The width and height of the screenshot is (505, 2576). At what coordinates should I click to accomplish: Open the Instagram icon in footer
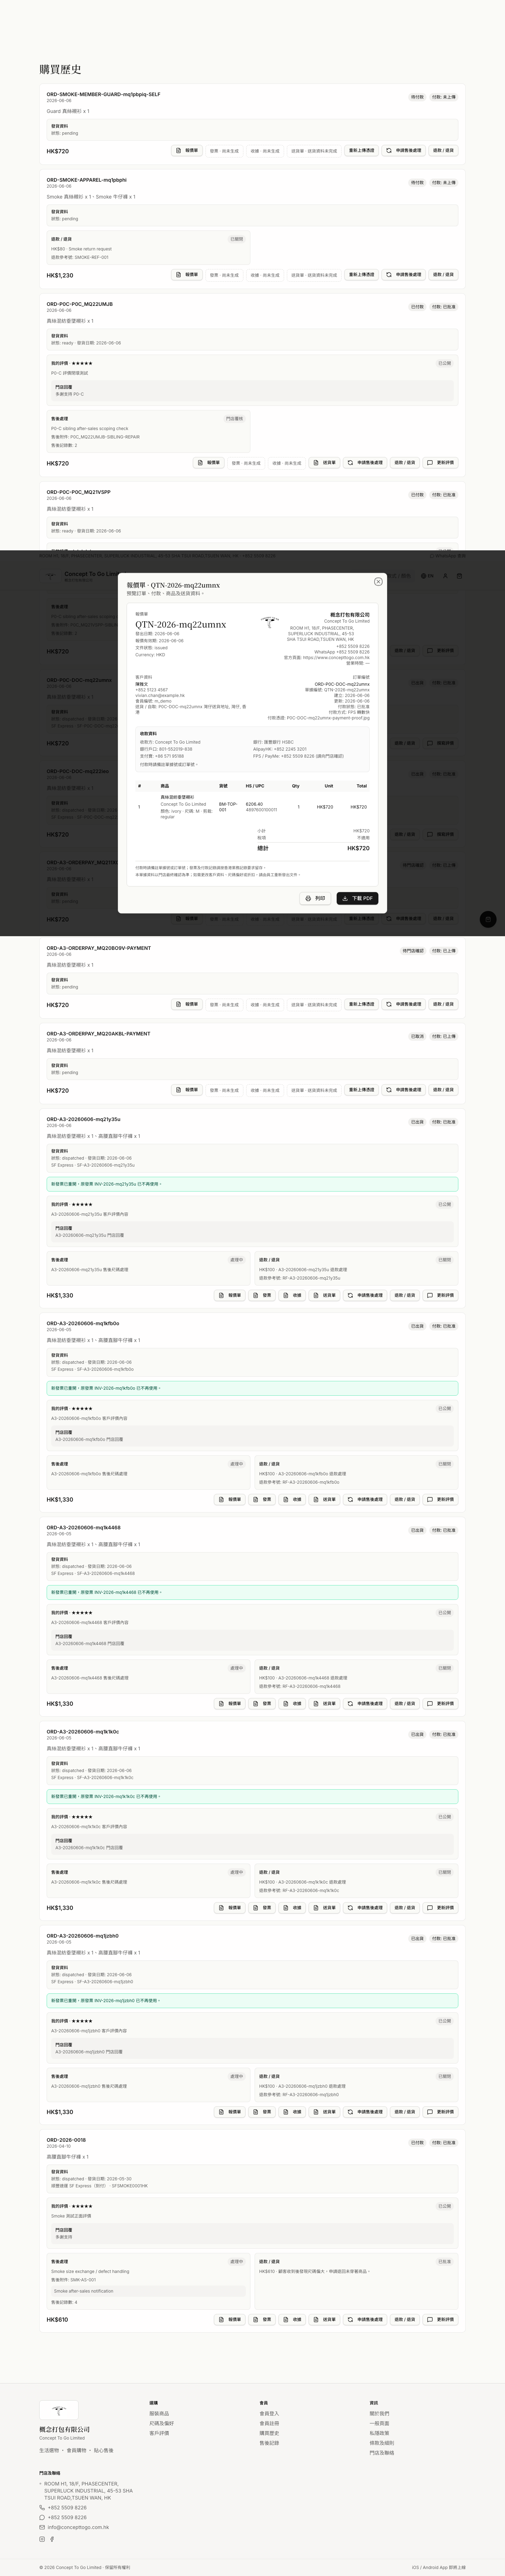pos(42,2539)
